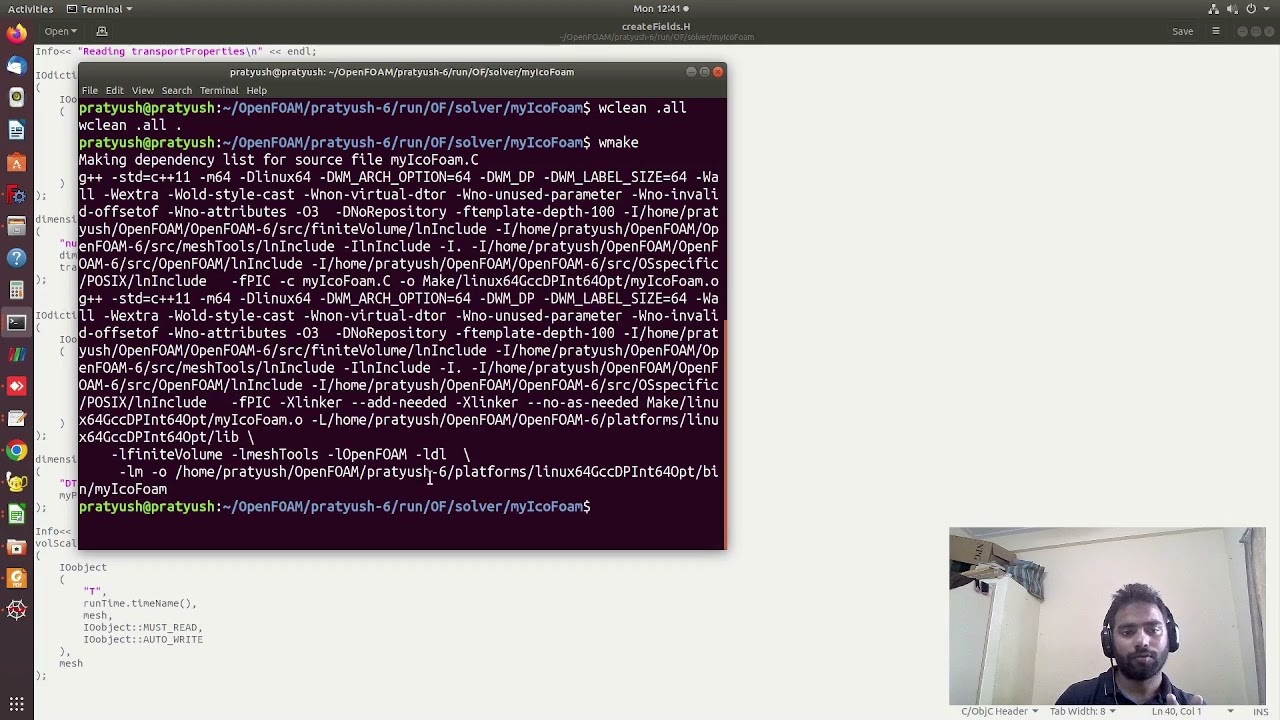Click Open in the text editor

point(55,31)
